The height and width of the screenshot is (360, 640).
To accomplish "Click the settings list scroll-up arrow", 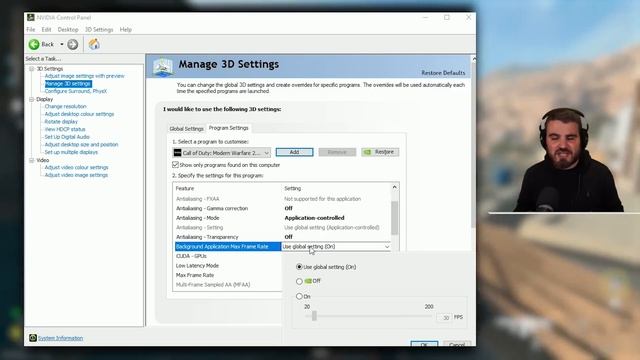I will (x=394, y=187).
